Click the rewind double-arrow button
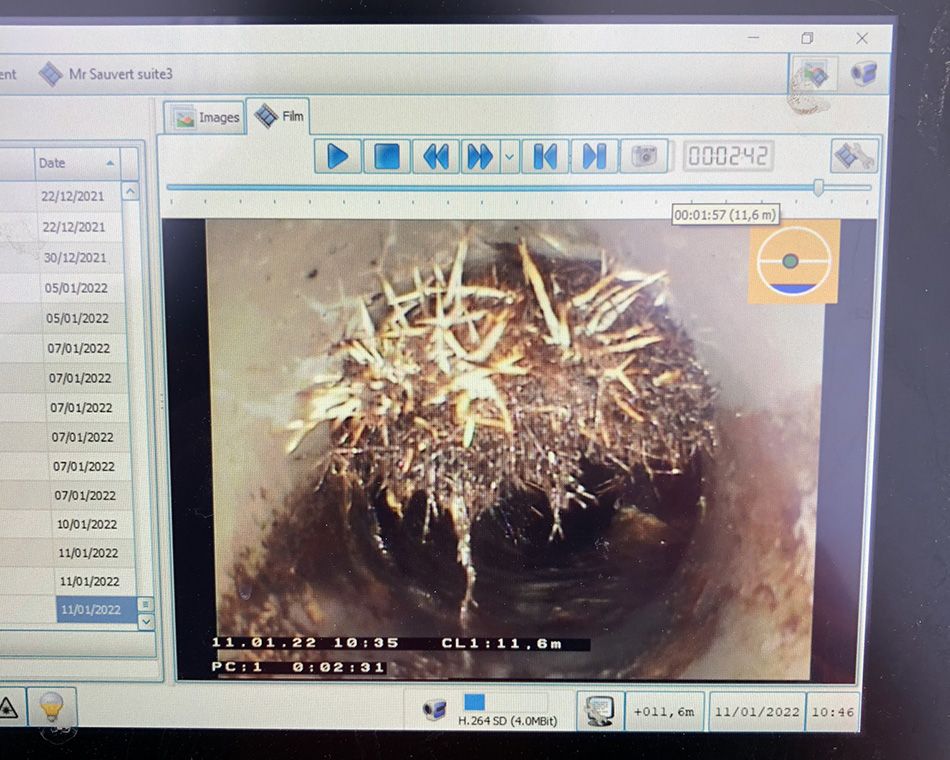 pyautogui.click(x=436, y=156)
